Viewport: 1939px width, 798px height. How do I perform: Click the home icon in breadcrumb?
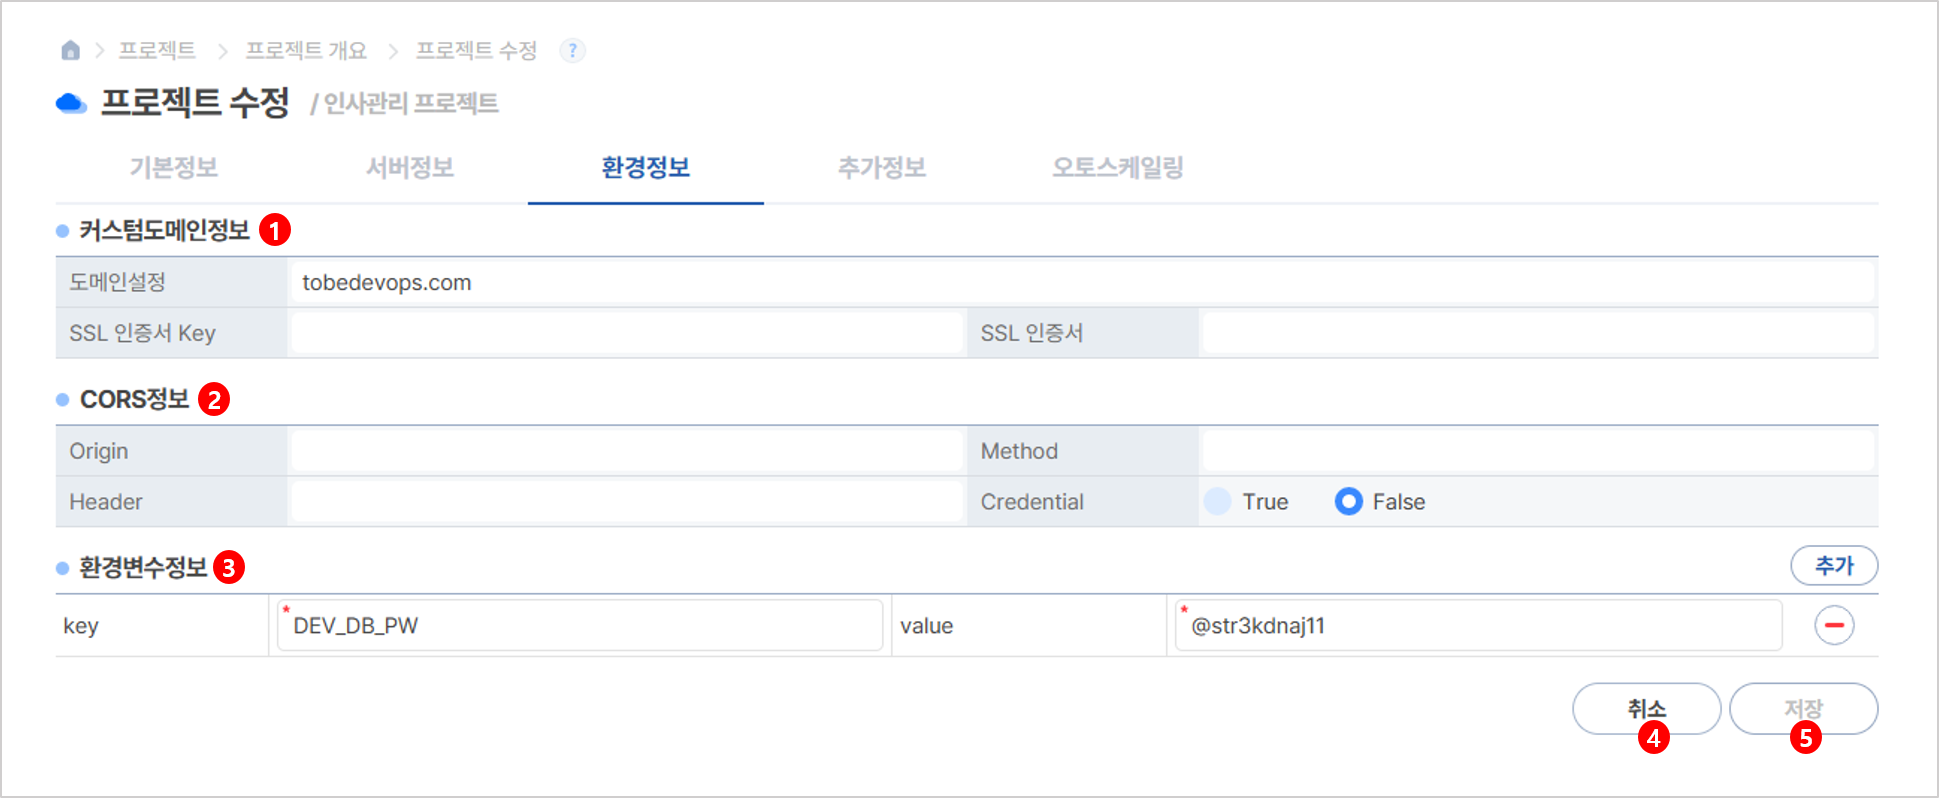pos(70,50)
